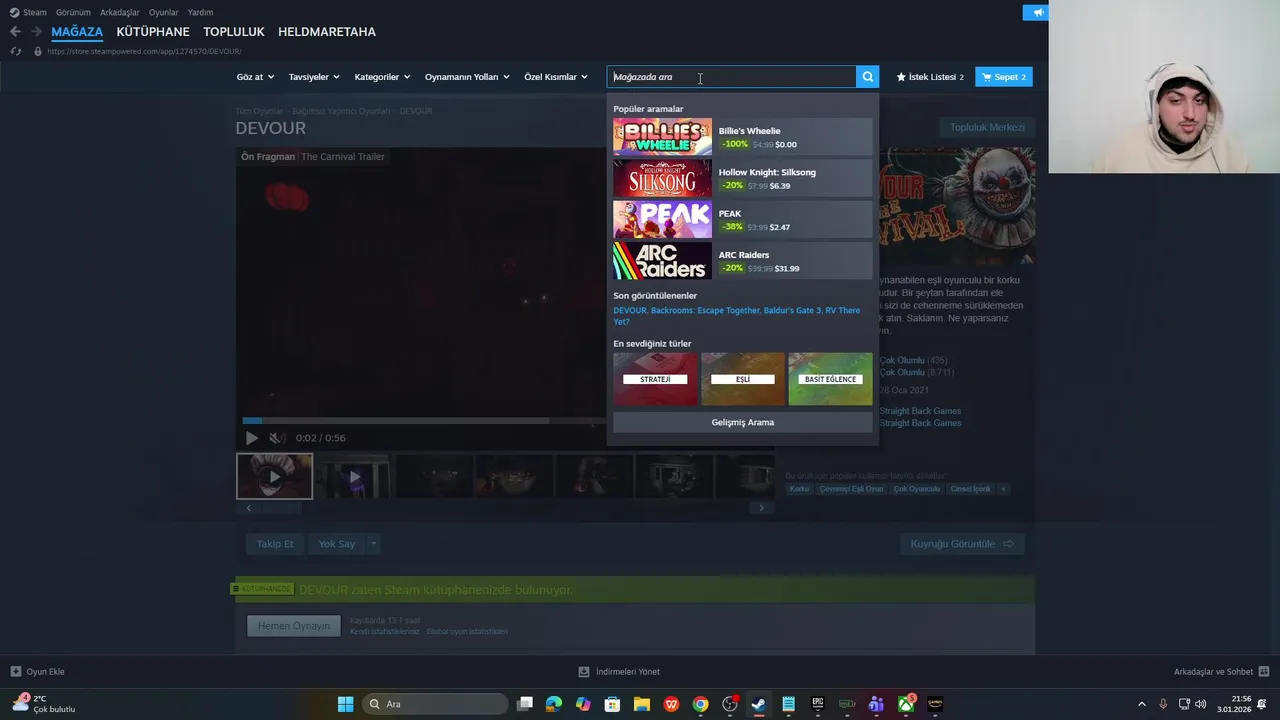Open the İstek Listesi wishlist
Image resolution: width=1280 pixels, height=720 pixels.
[x=930, y=77]
